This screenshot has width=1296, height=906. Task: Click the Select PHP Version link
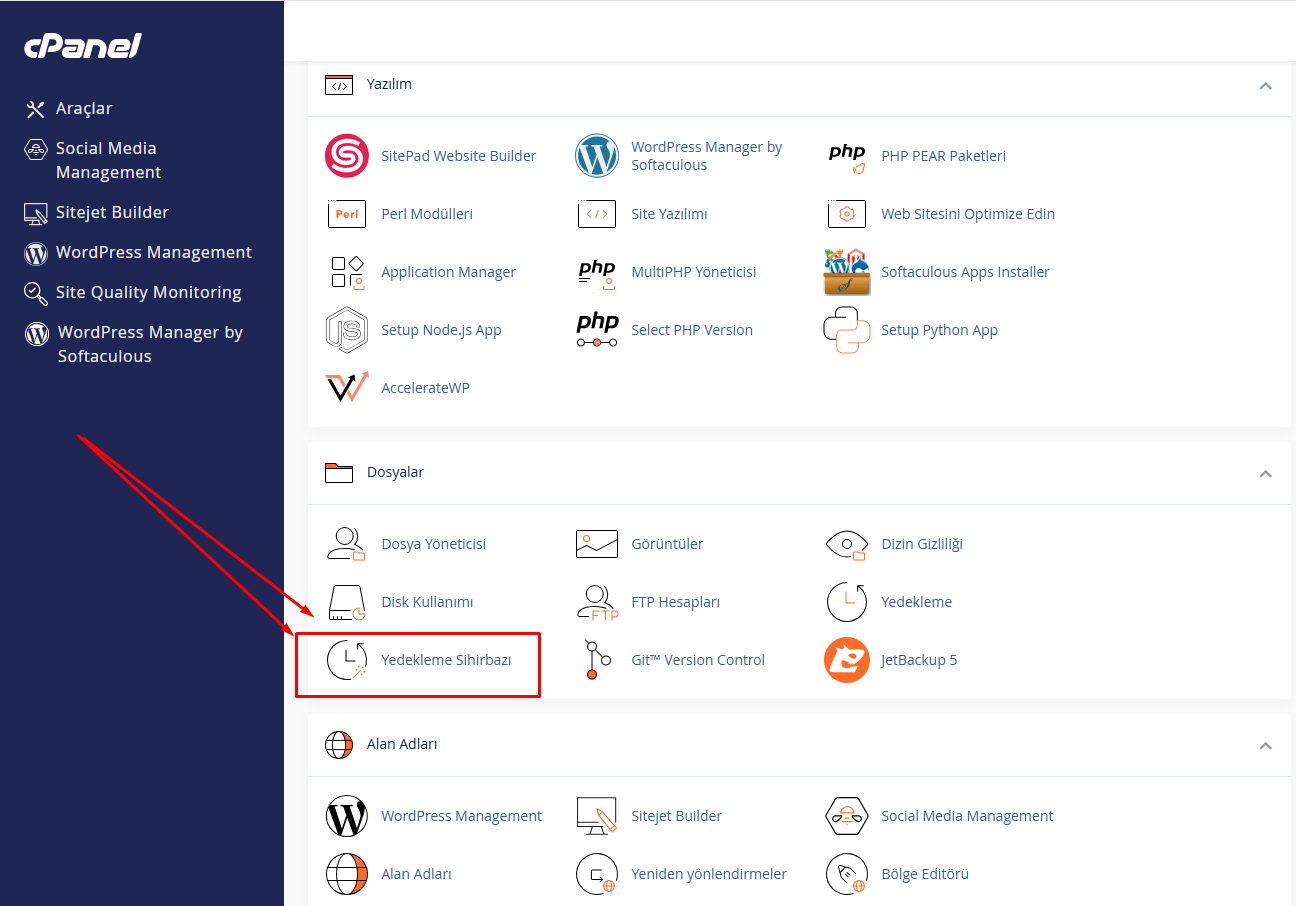(x=692, y=330)
